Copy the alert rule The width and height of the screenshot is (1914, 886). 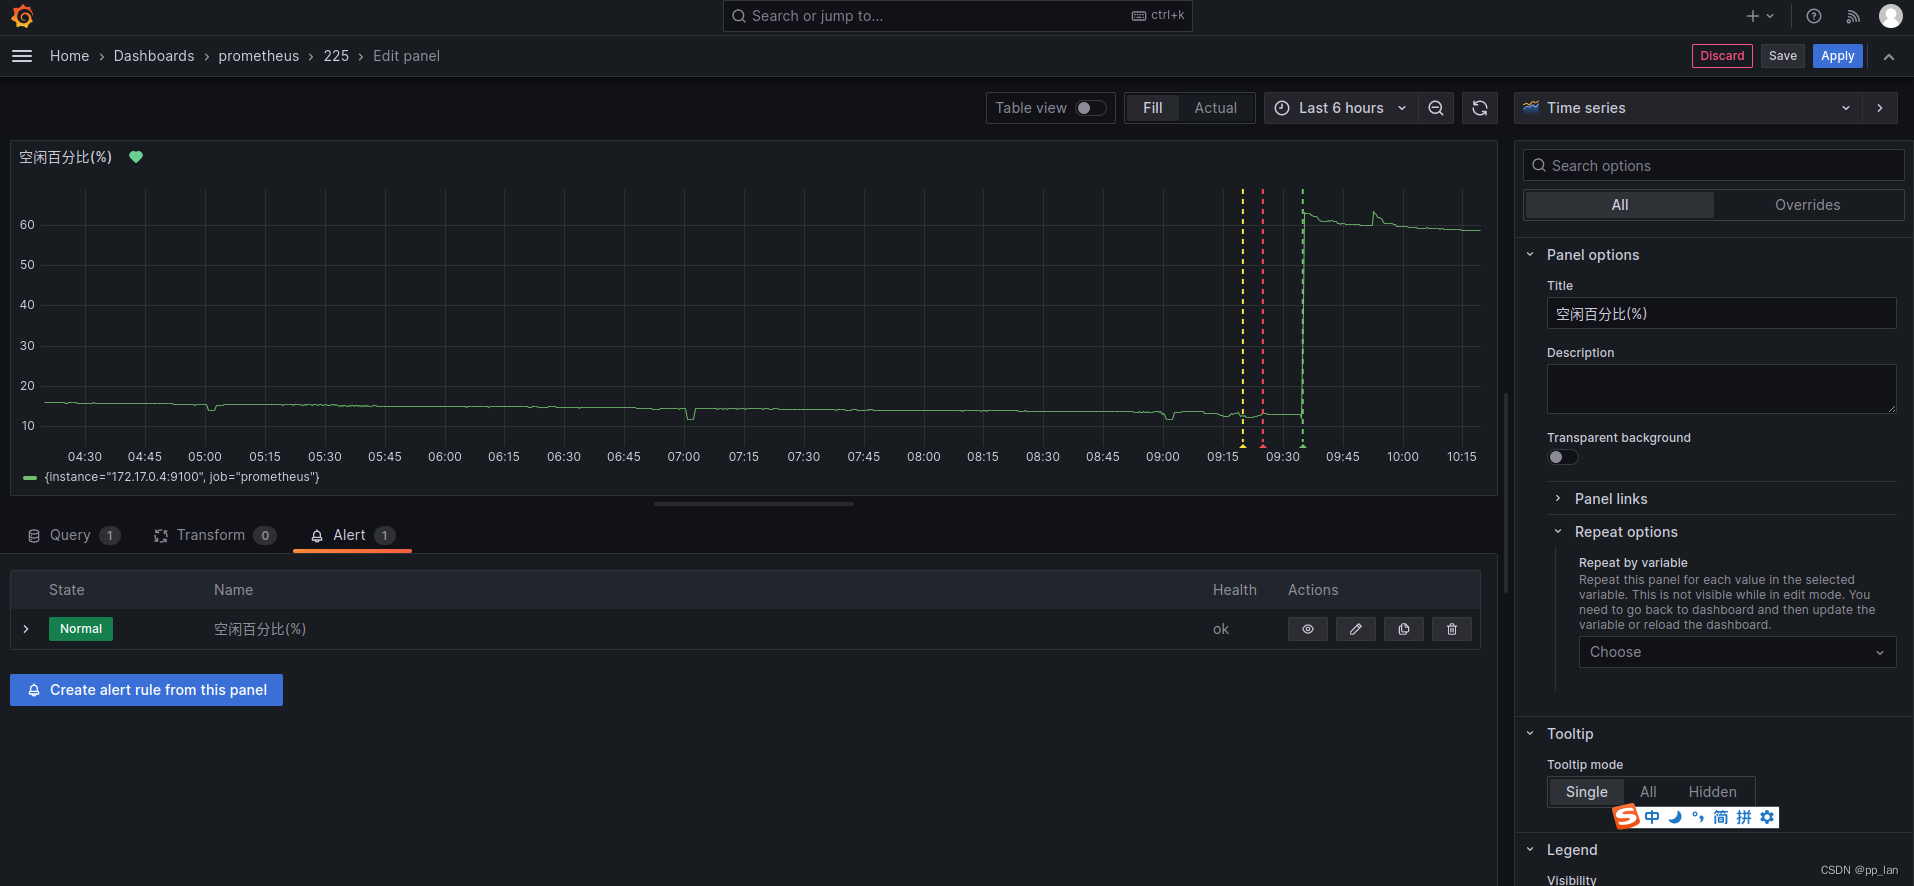point(1404,629)
